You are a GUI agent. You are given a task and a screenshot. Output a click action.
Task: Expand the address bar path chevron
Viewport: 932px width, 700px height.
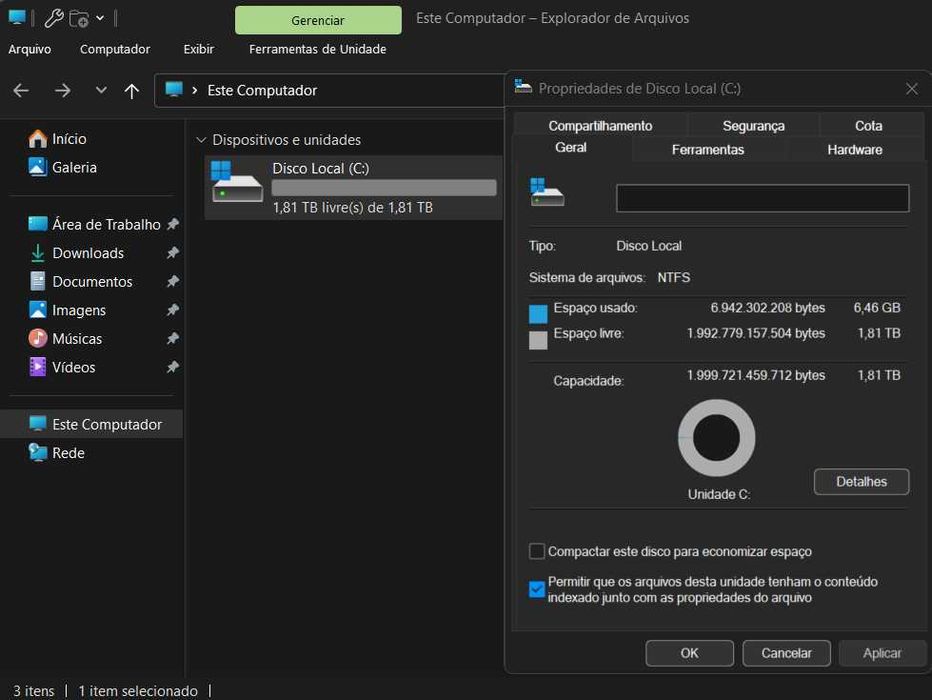point(194,90)
